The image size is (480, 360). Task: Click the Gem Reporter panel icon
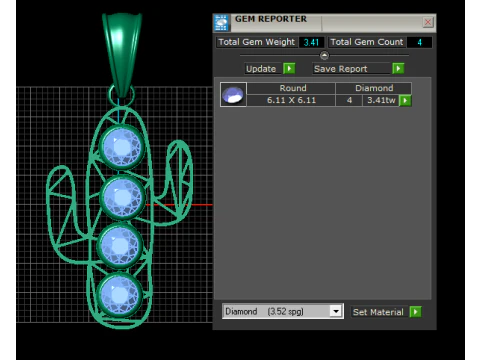pos(221,23)
